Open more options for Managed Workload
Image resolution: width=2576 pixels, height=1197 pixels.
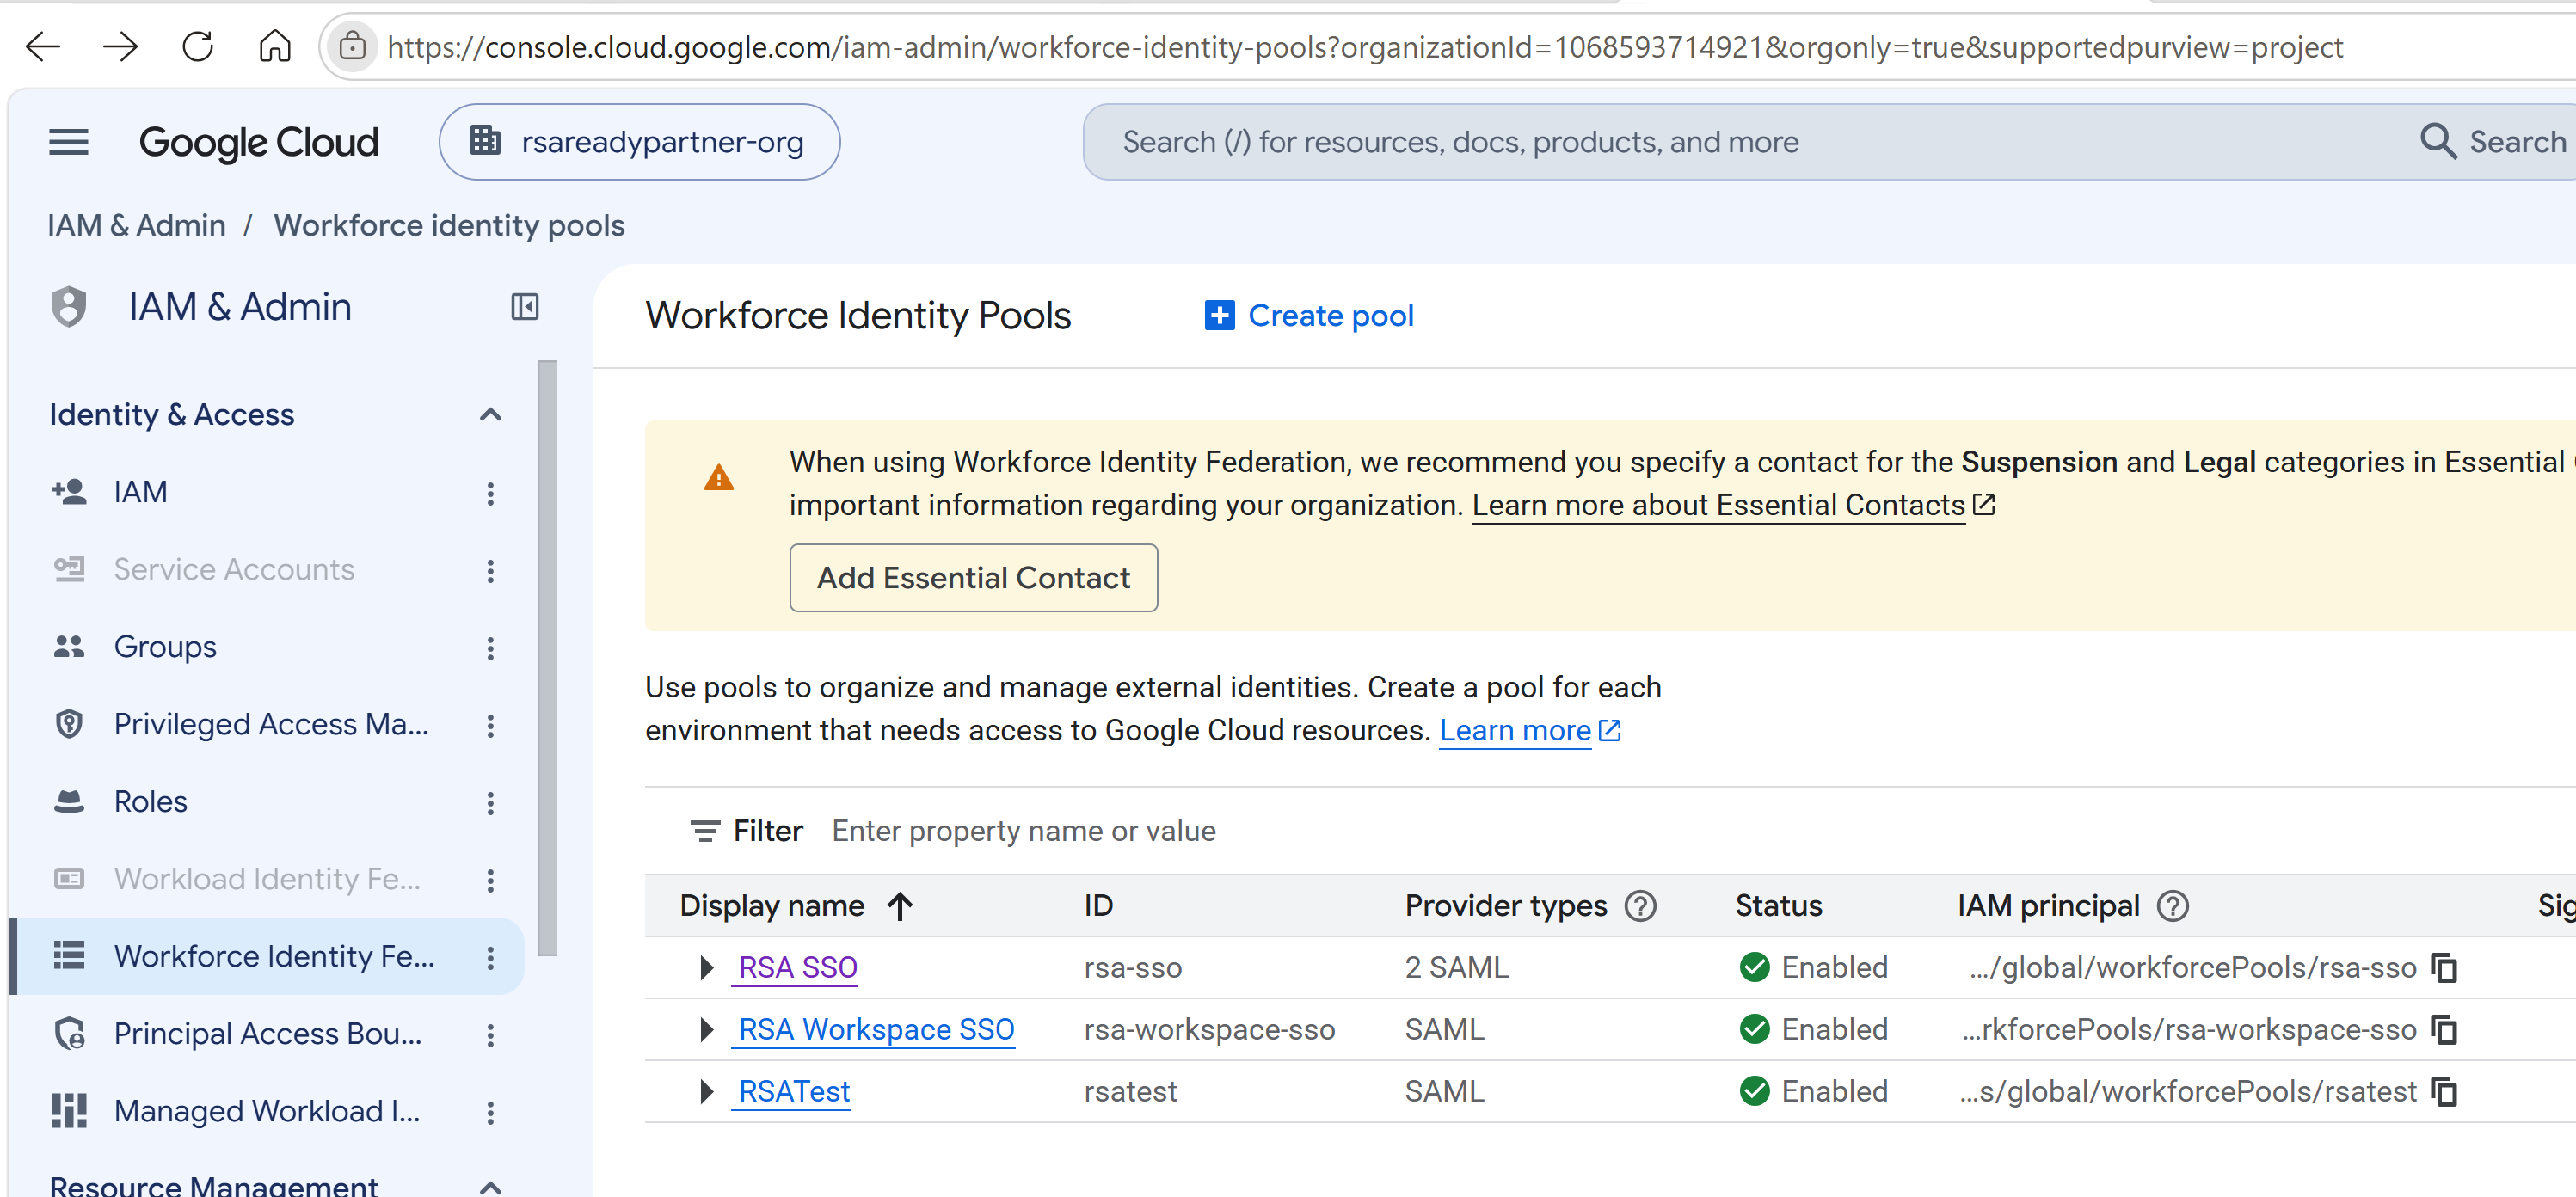pyautogui.click(x=490, y=1112)
